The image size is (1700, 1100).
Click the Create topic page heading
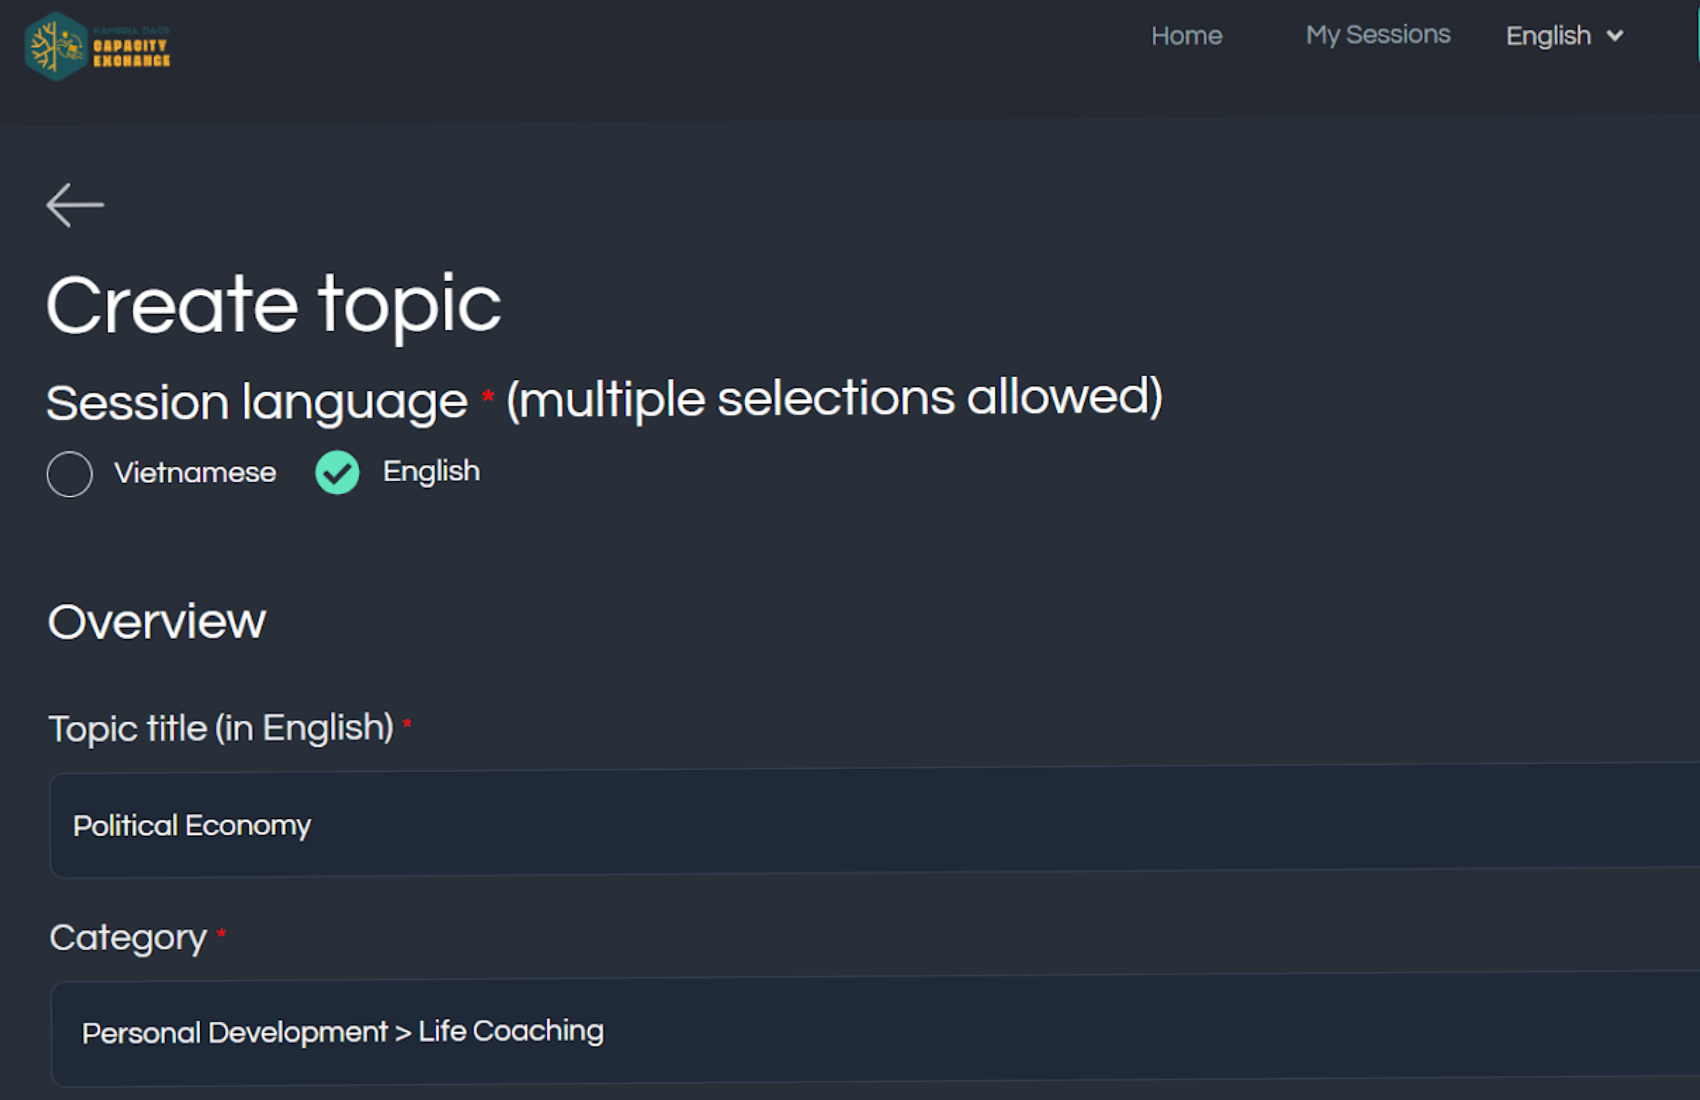[273, 305]
